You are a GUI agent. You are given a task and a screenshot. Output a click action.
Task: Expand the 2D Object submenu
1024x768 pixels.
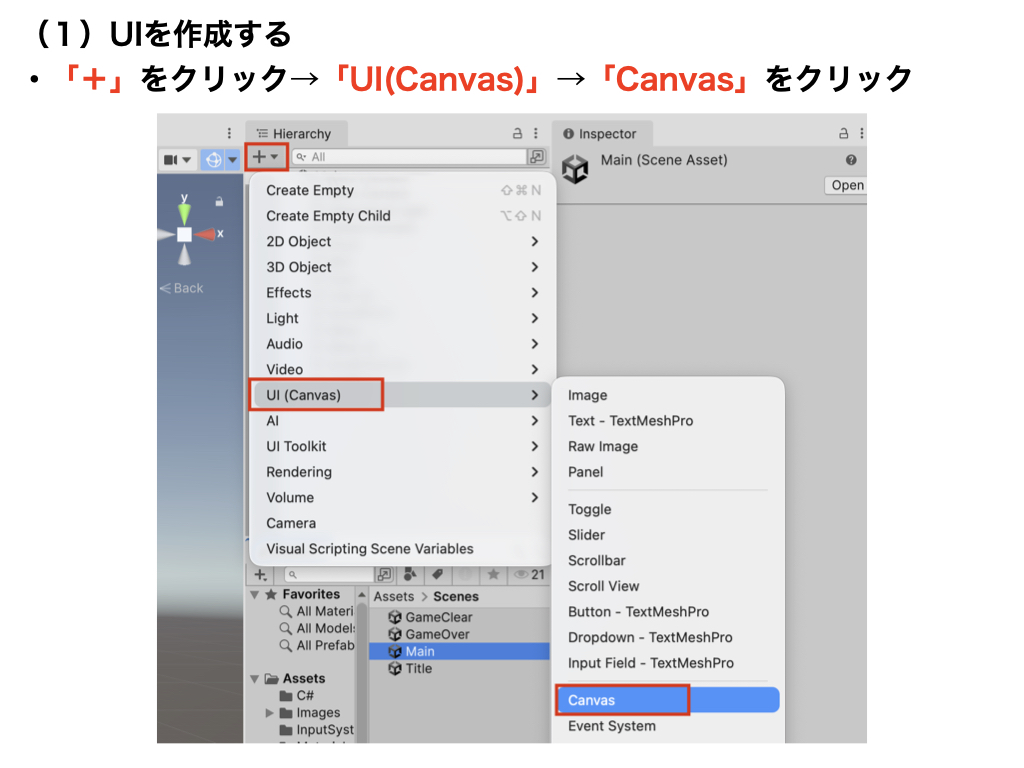point(400,241)
